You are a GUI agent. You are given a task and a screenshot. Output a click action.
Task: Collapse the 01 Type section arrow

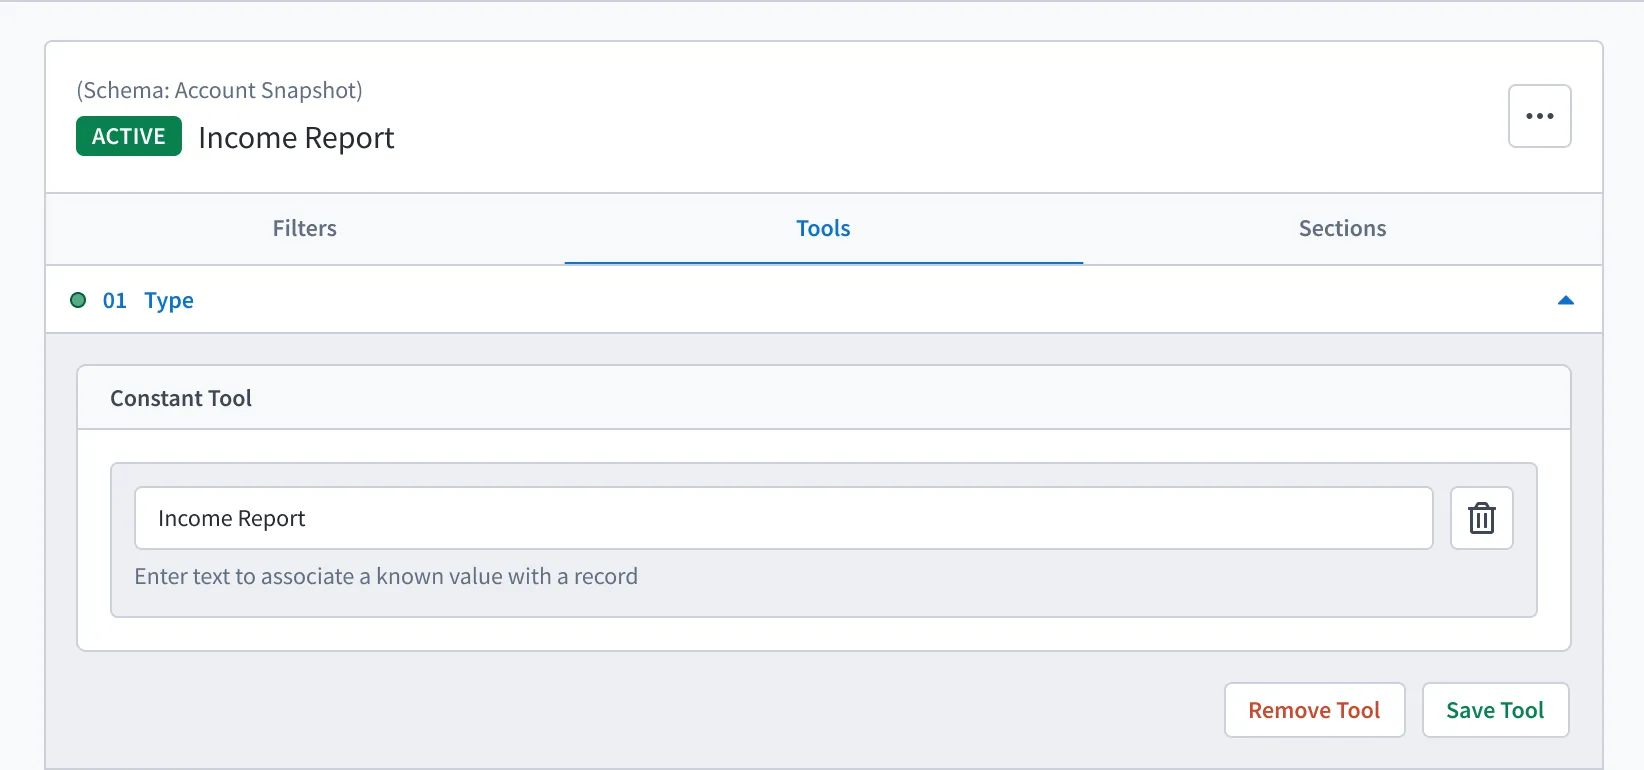click(x=1565, y=300)
